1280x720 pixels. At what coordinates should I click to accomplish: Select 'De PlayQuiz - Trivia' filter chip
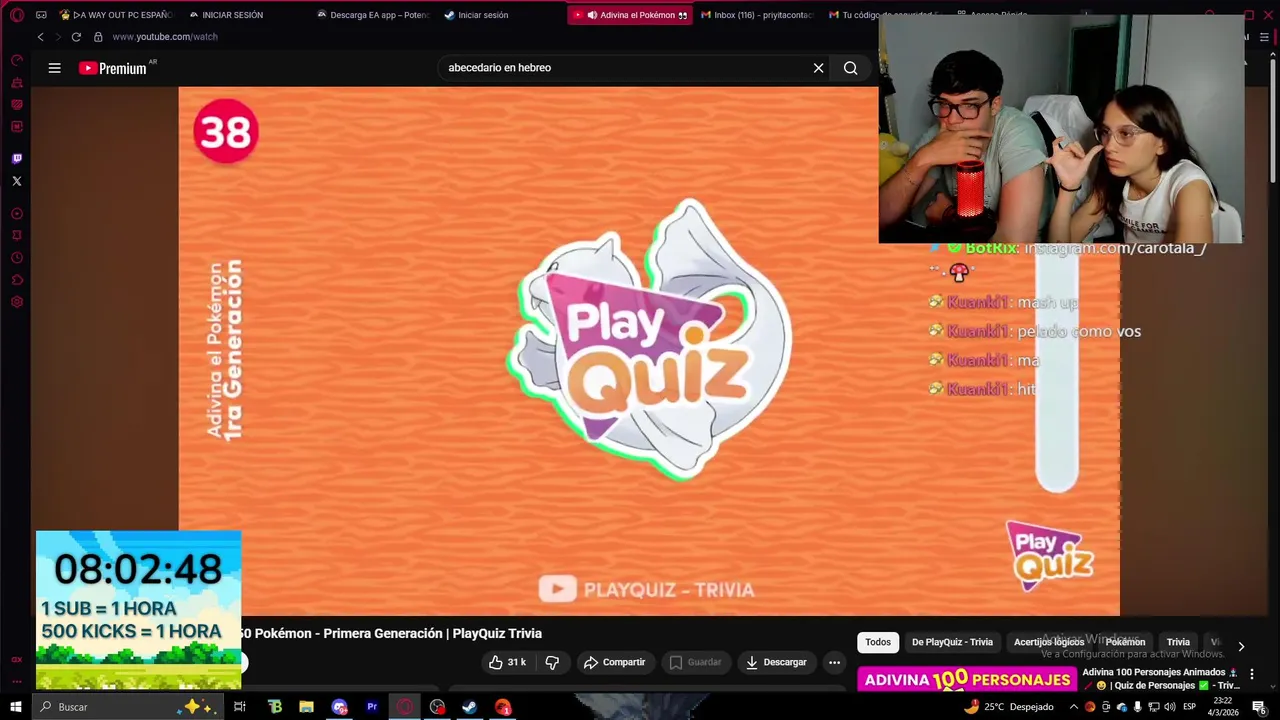[952, 642]
